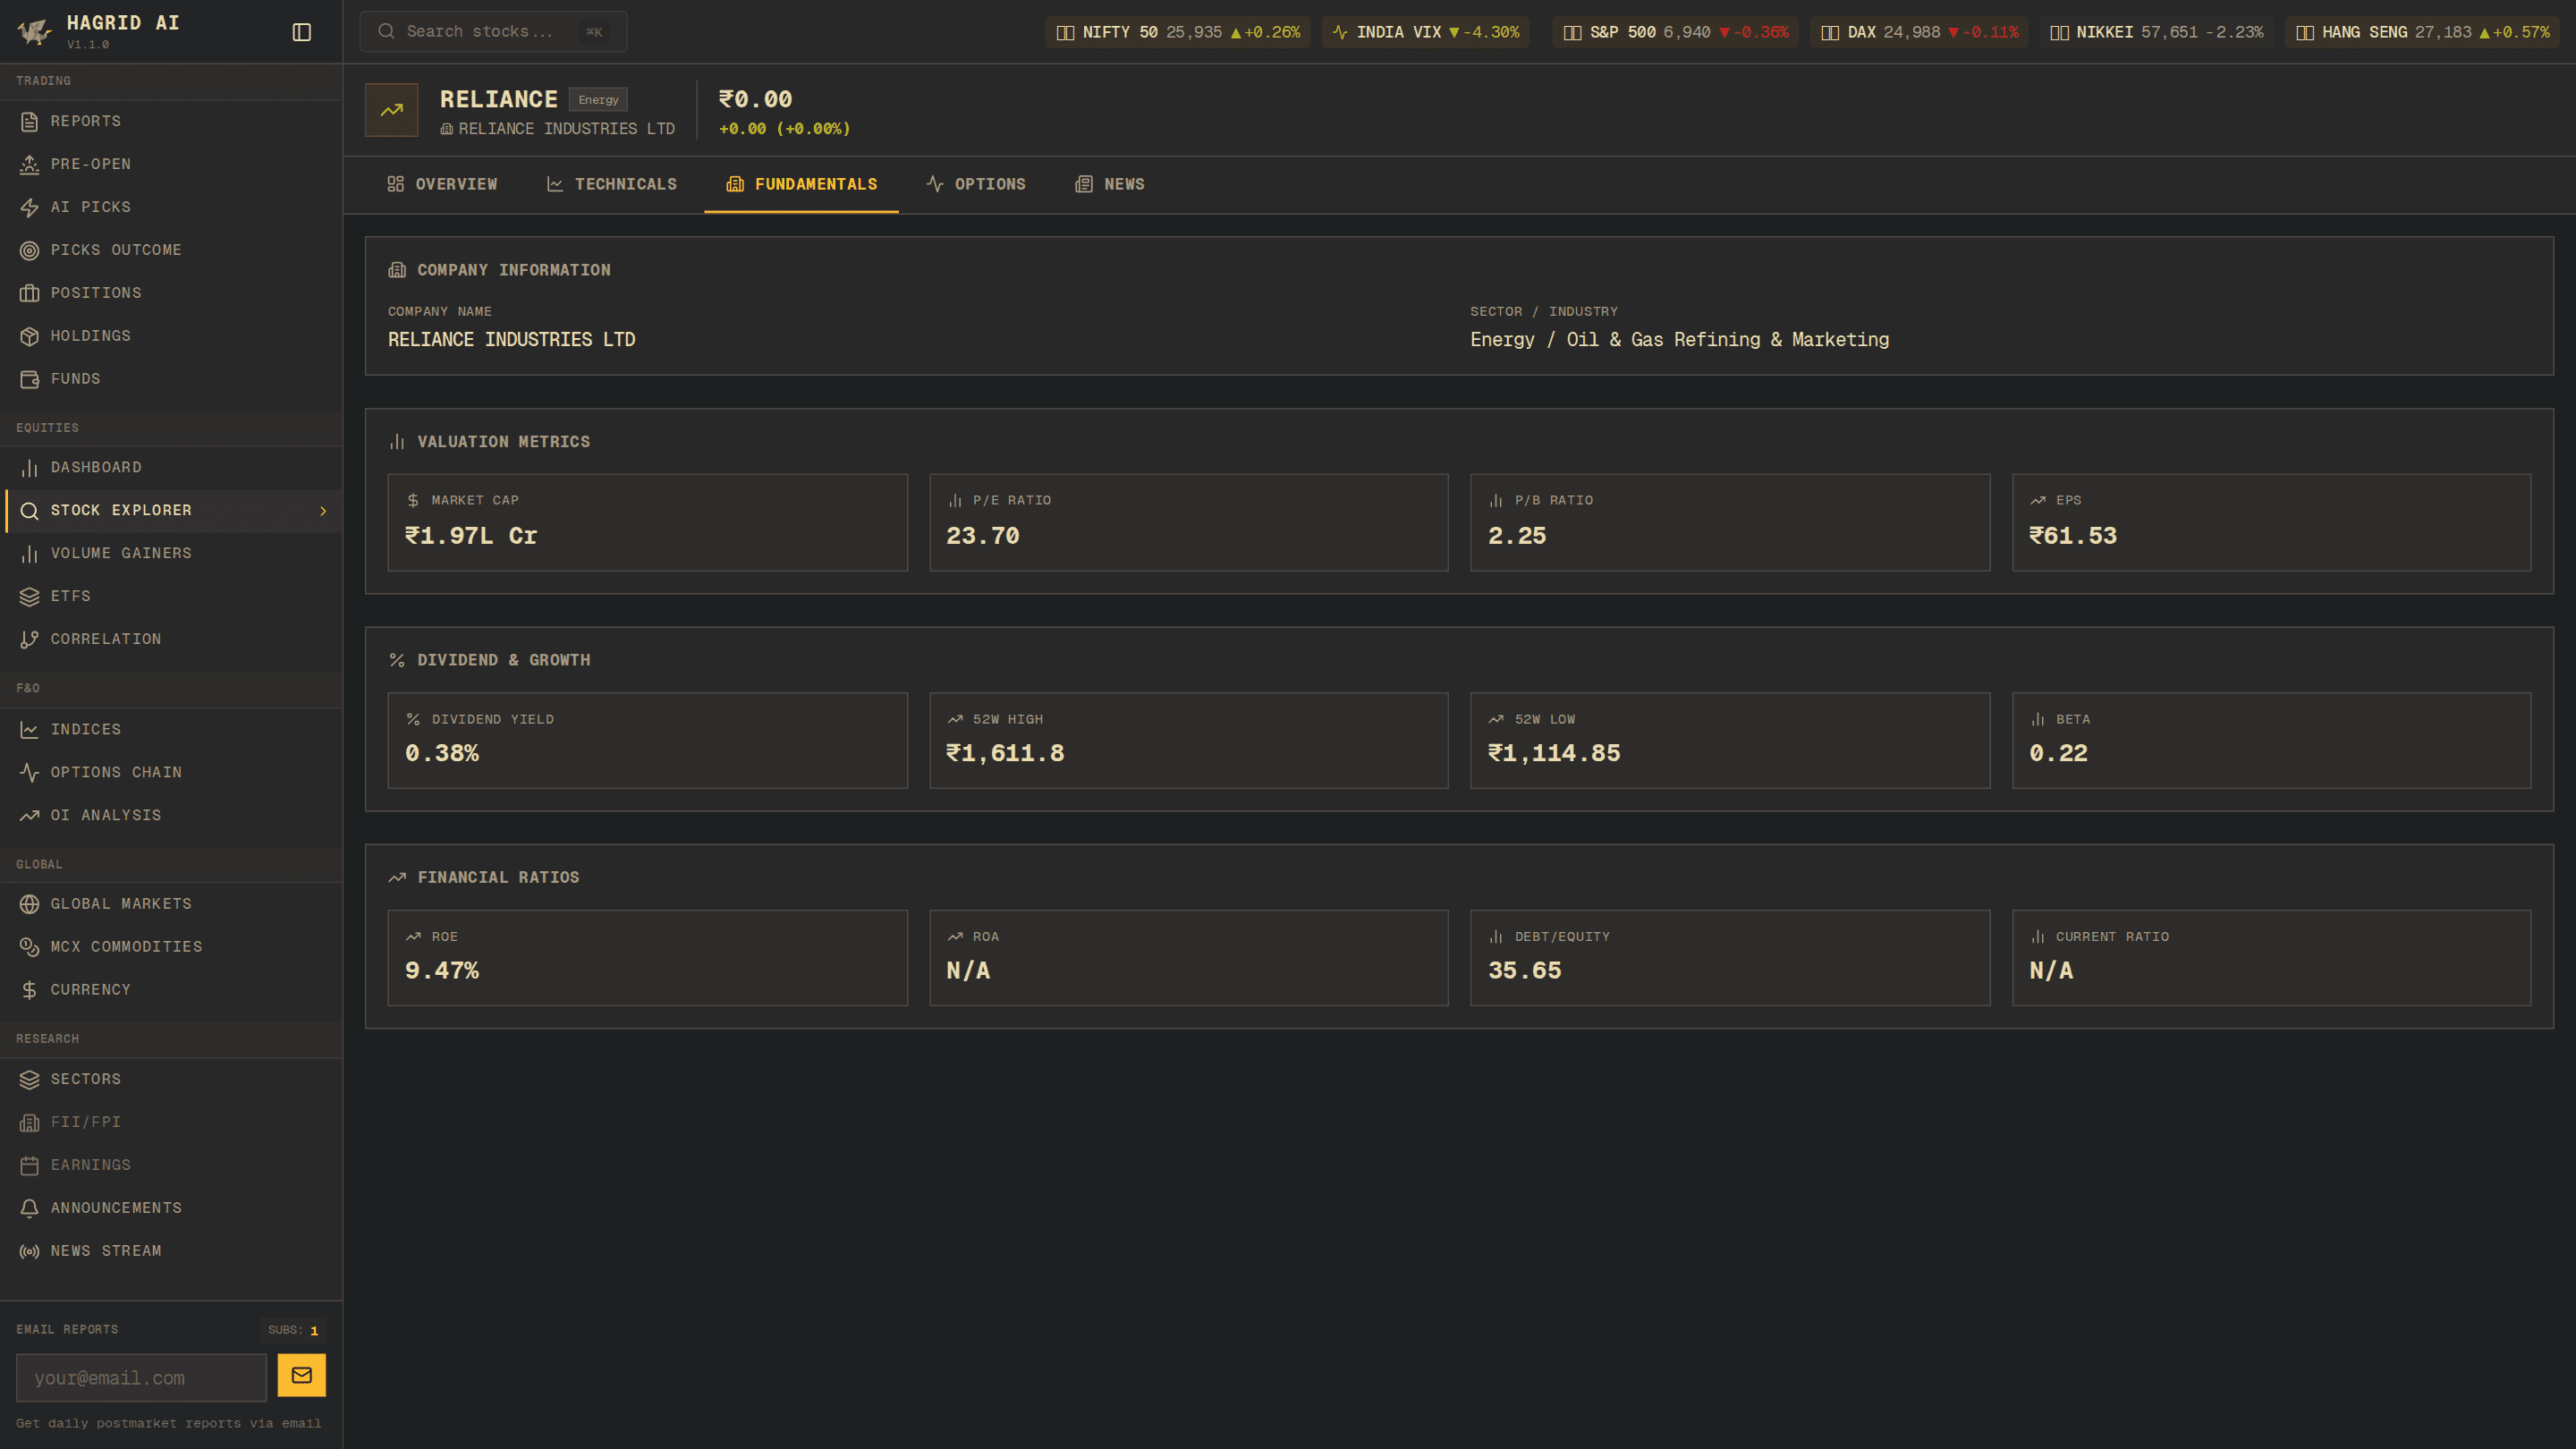
Task: Collapse the sidebar with the panel toggle
Action: [x=301, y=31]
